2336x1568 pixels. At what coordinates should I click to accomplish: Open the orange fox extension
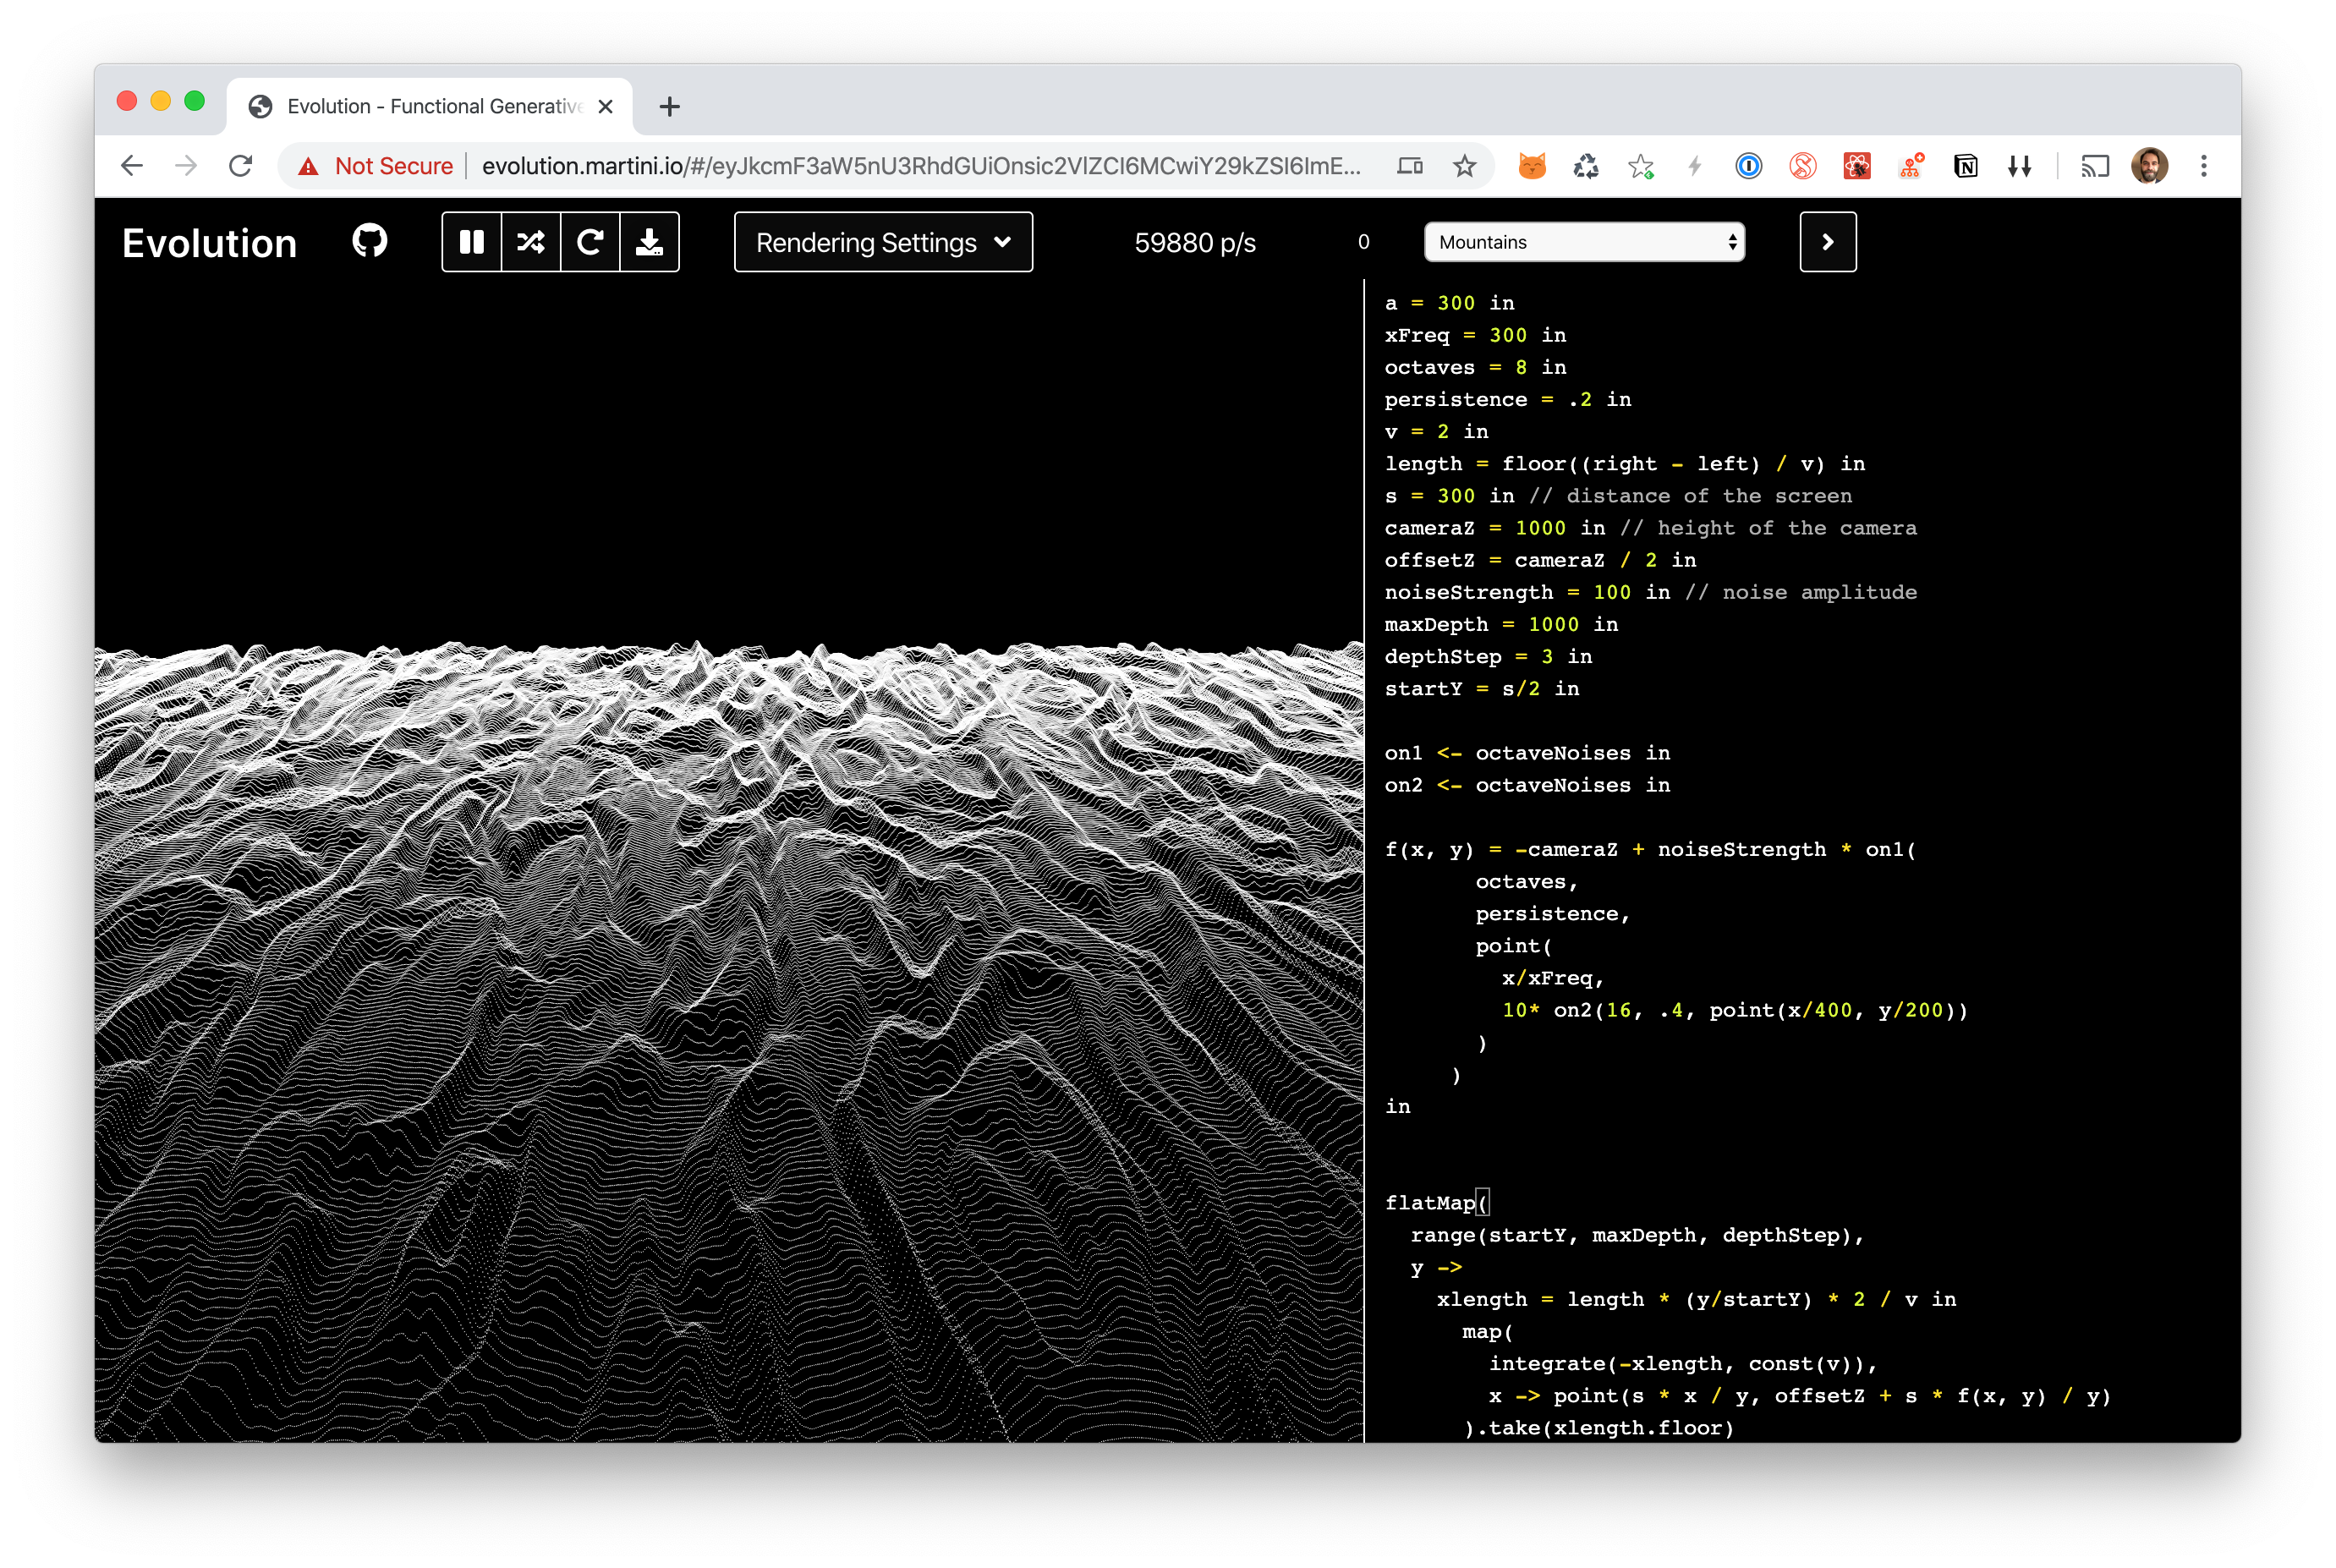[x=1531, y=166]
